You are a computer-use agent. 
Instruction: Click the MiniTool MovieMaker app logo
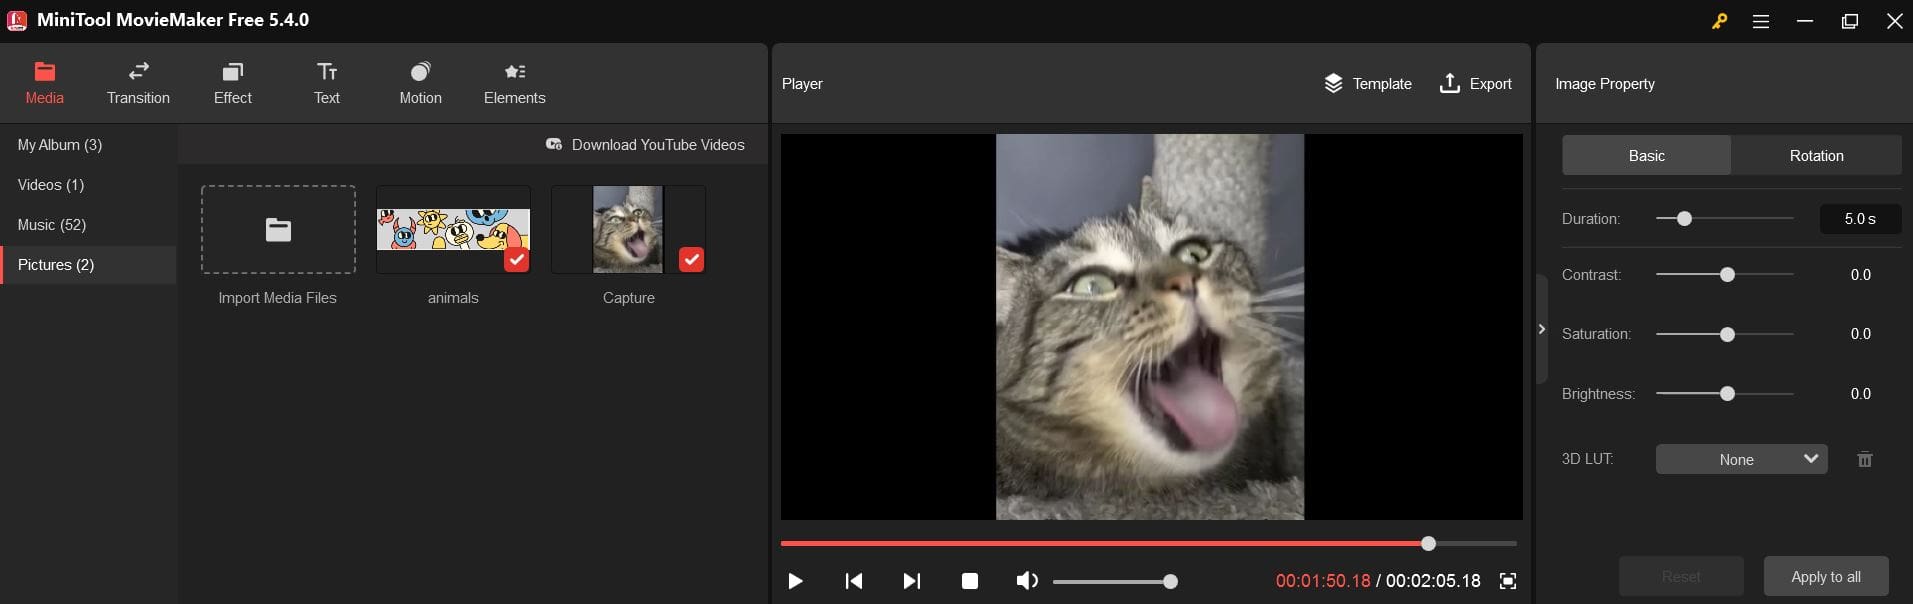pyautogui.click(x=17, y=20)
